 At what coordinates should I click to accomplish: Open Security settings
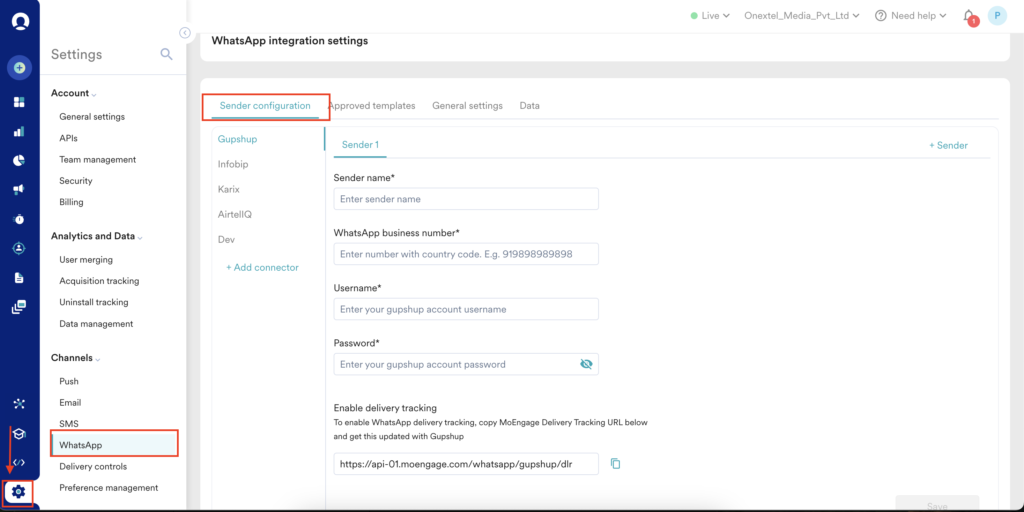coord(76,181)
